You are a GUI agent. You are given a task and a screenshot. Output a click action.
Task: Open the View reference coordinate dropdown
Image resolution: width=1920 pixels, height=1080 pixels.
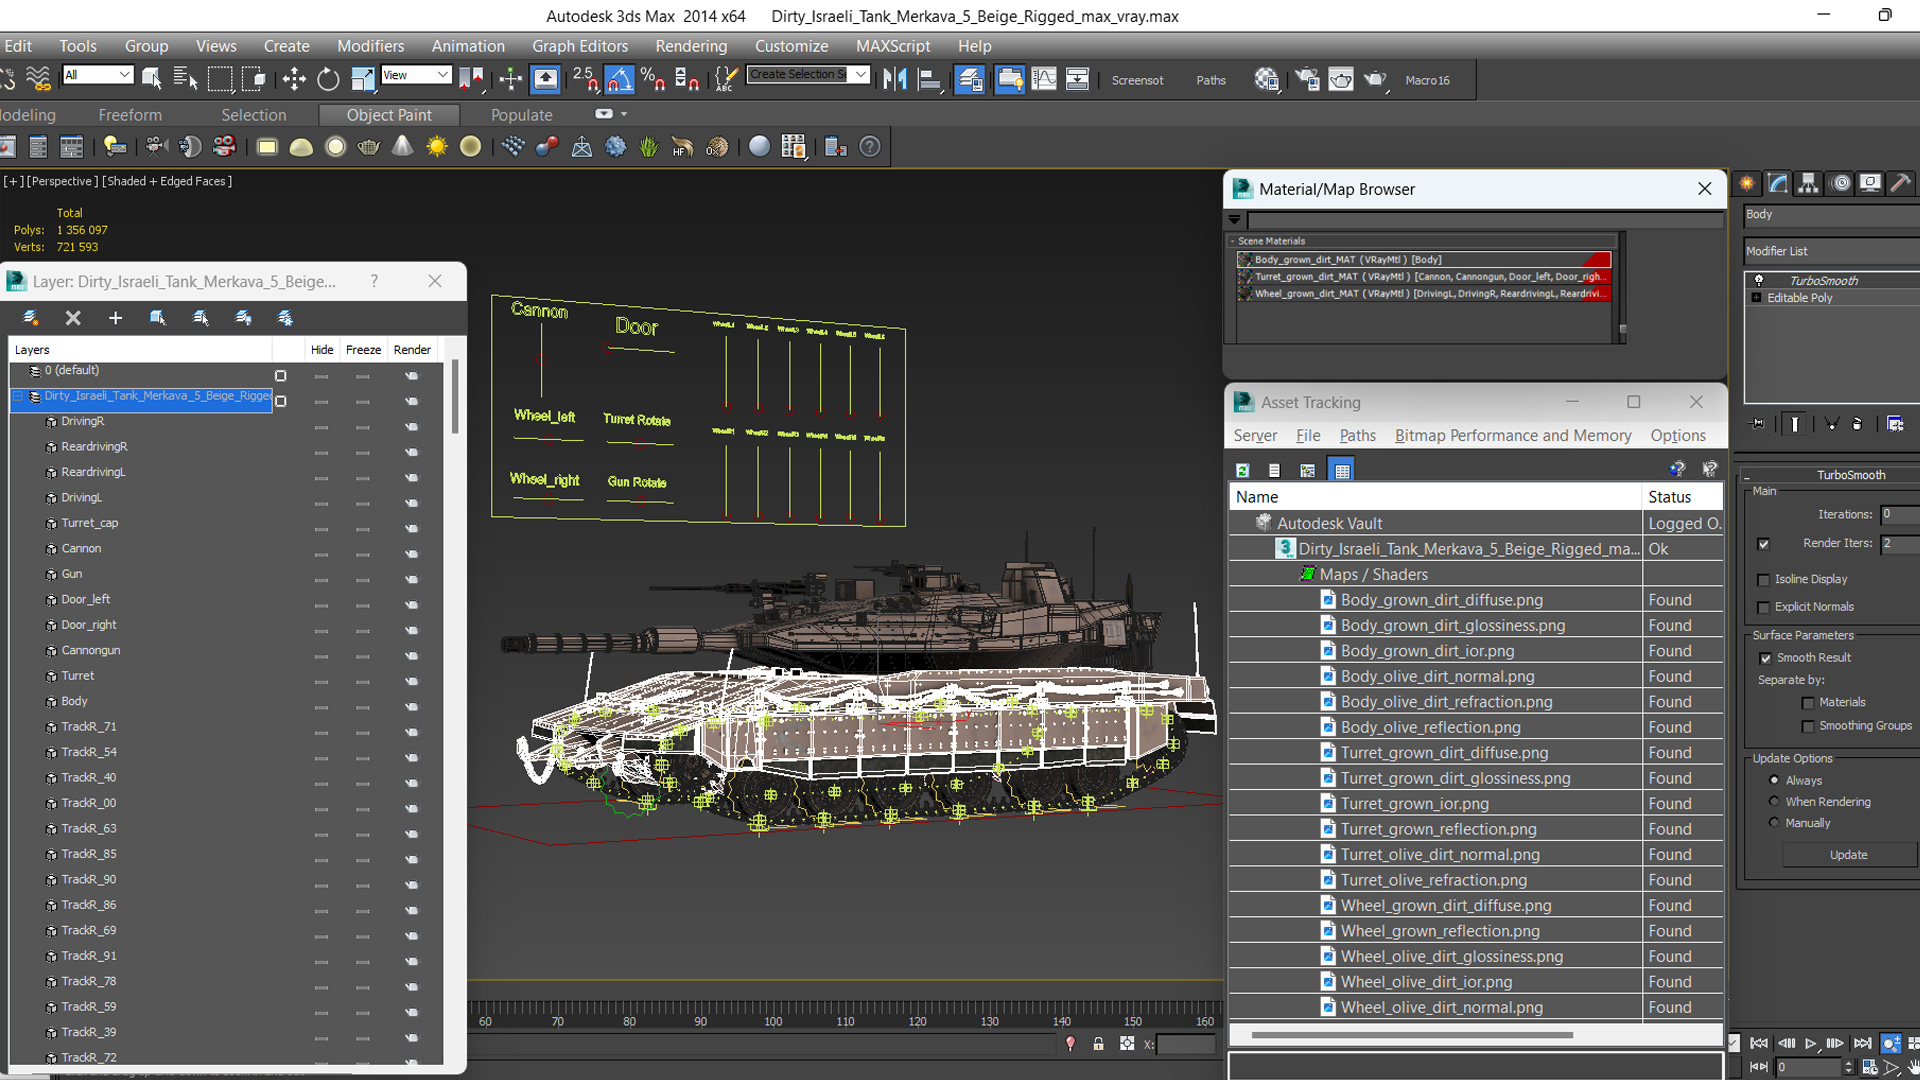[x=416, y=75]
